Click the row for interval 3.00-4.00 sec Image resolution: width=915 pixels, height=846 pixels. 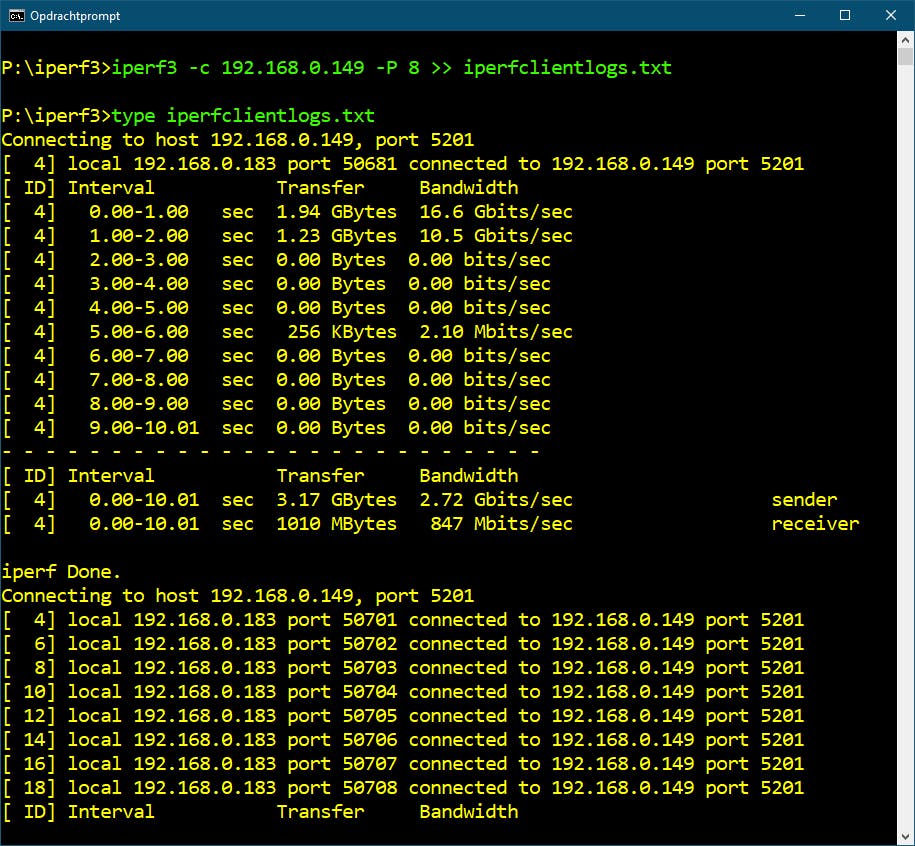(x=276, y=284)
